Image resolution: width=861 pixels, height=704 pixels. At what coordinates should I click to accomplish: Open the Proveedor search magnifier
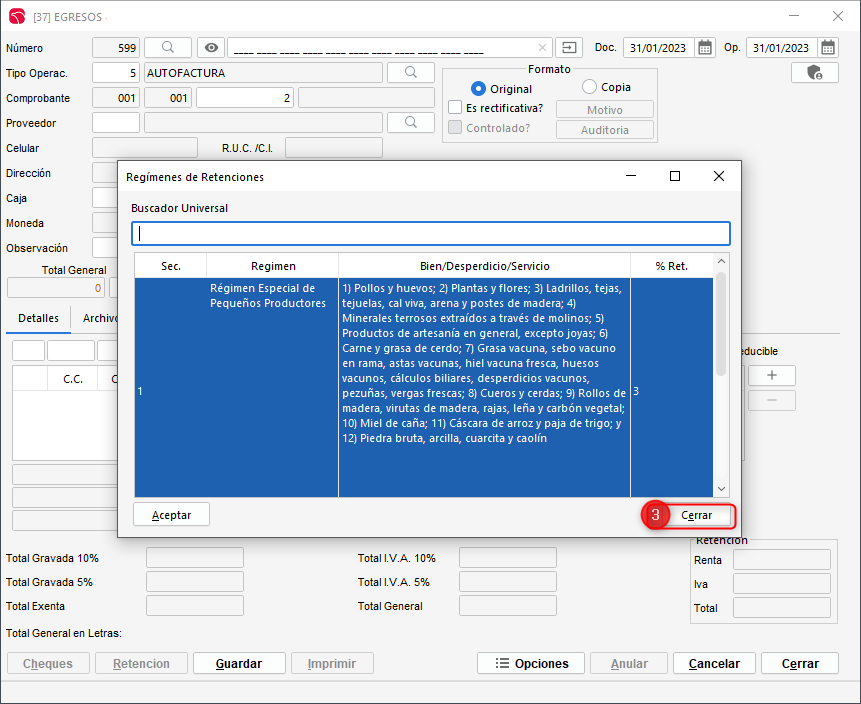click(410, 122)
